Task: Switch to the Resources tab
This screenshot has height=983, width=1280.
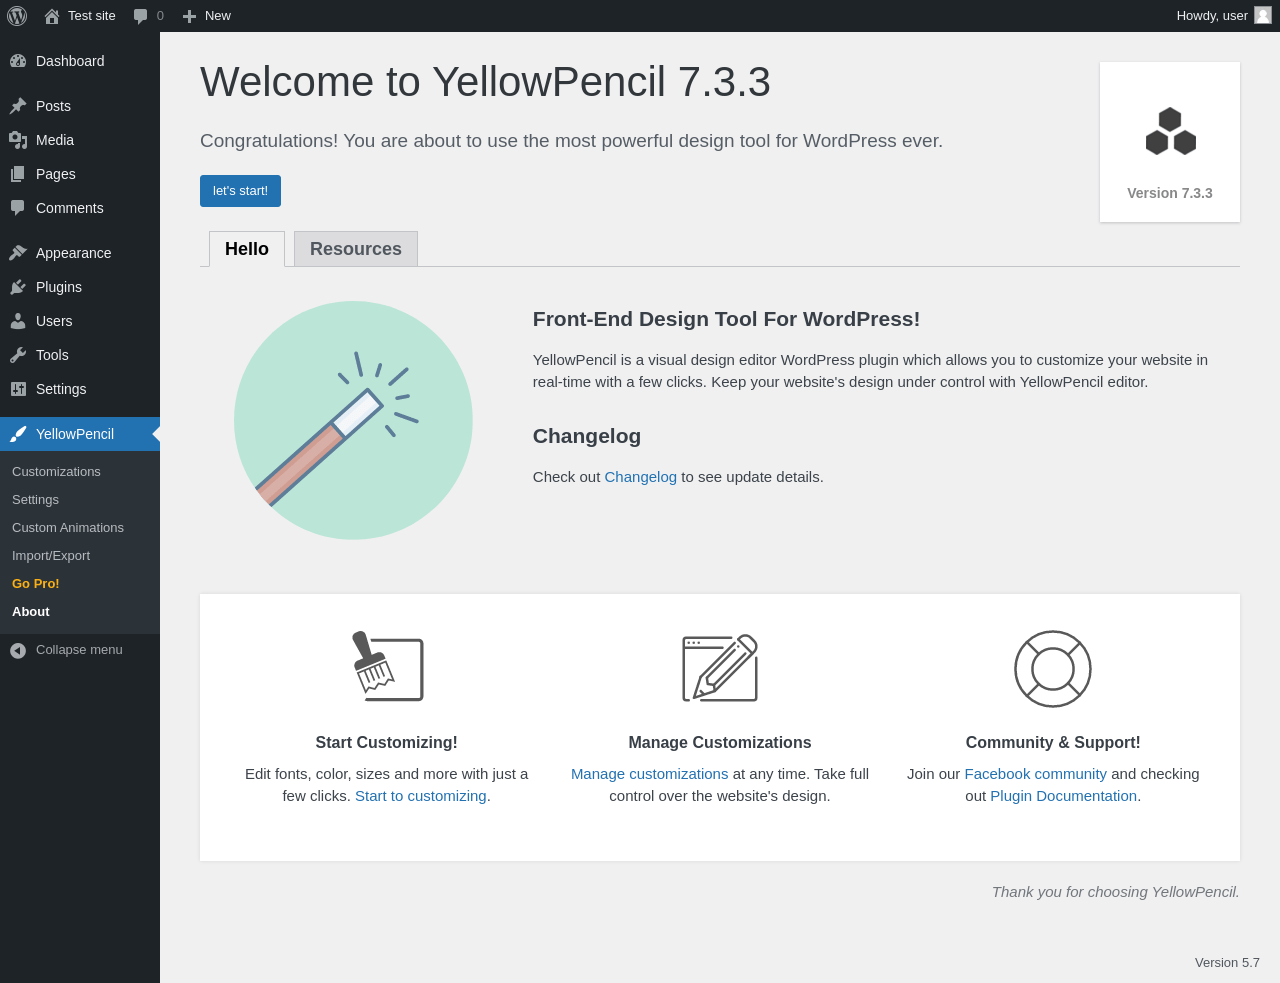Action: [x=356, y=249]
